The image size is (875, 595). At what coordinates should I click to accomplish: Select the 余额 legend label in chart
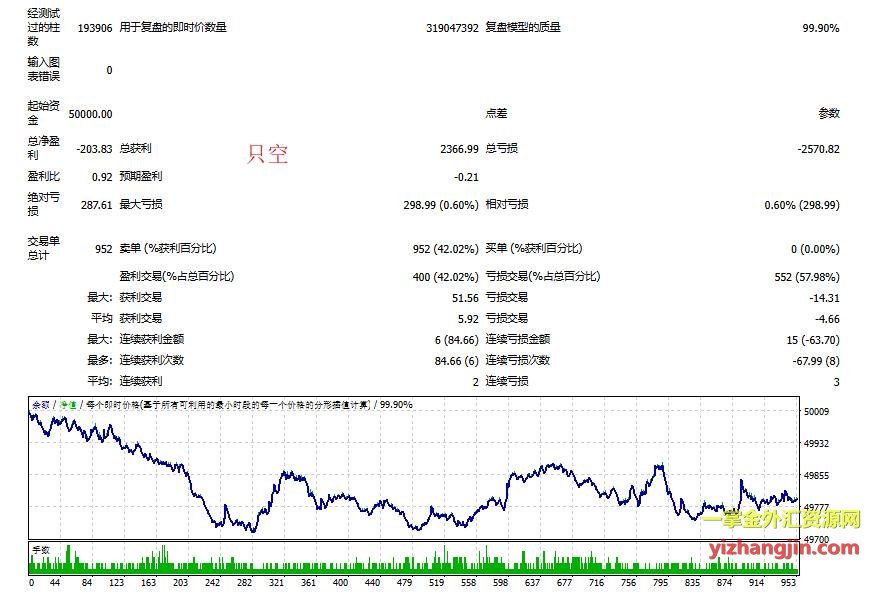pos(41,405)
